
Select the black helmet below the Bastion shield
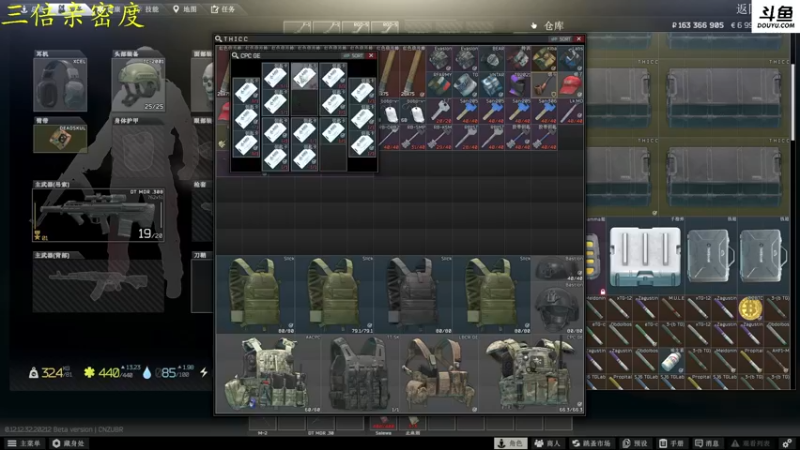click(x=557, y=308)
